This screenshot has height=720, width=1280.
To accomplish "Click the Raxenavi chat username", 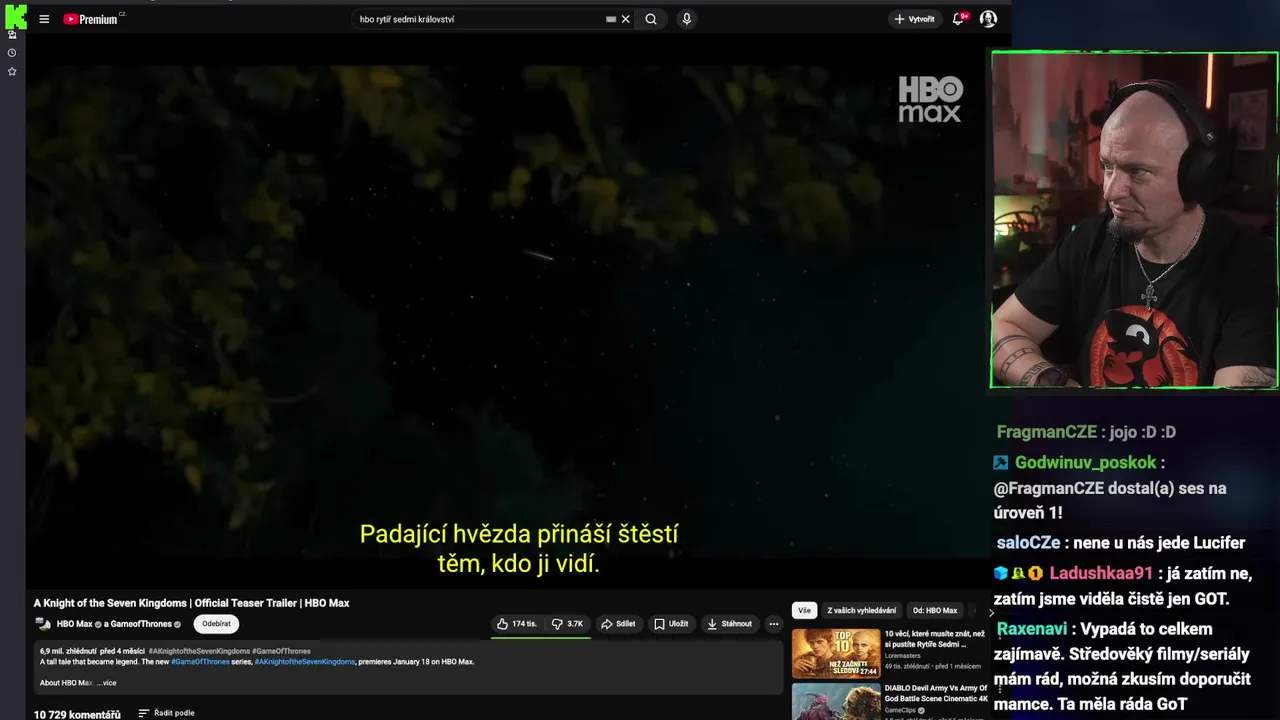I will [x=1032, y=629].
